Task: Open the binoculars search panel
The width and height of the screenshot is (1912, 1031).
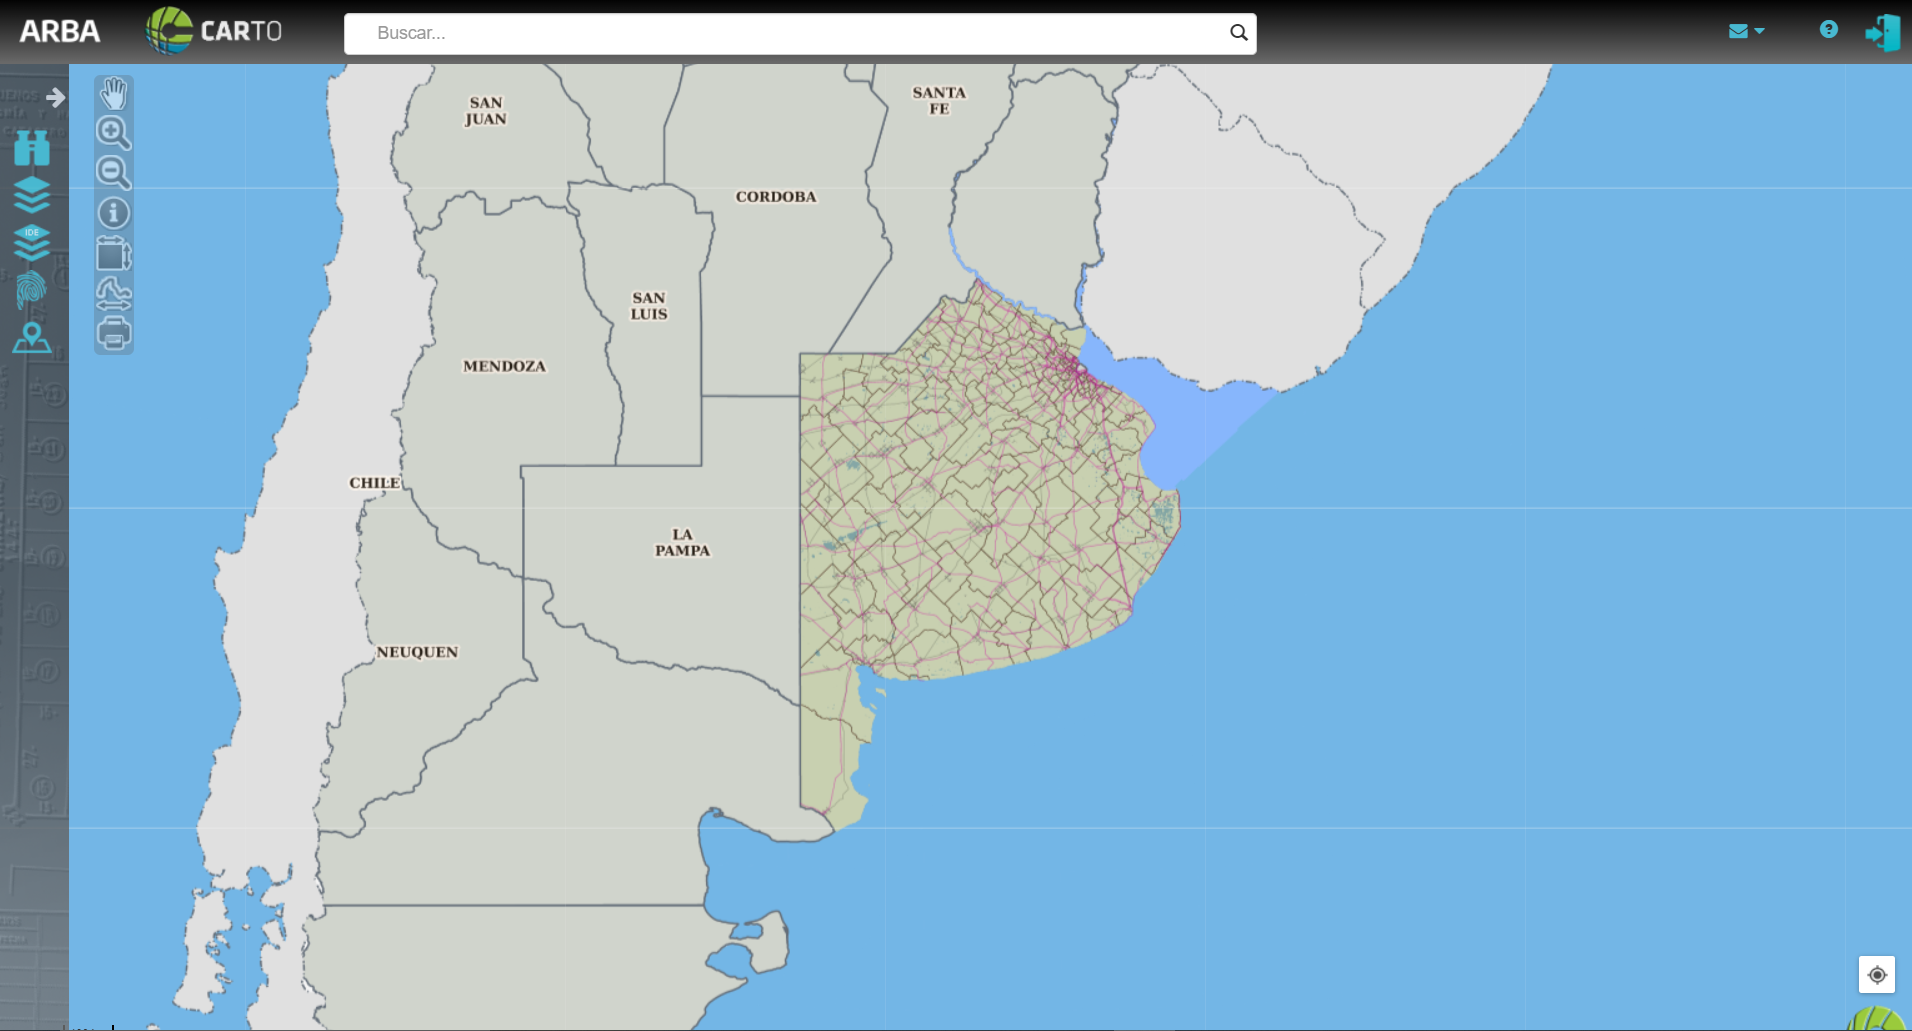Action: pyautogui.click(x=32, y=148)
